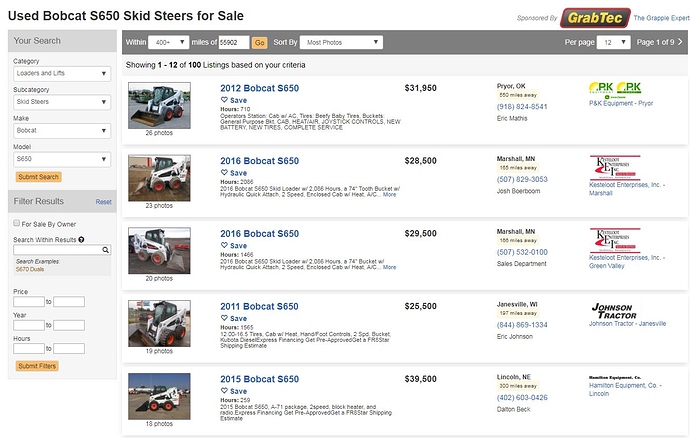Click More on the 1466 hours listing
The image size is (690, 438).
point(389,267)
